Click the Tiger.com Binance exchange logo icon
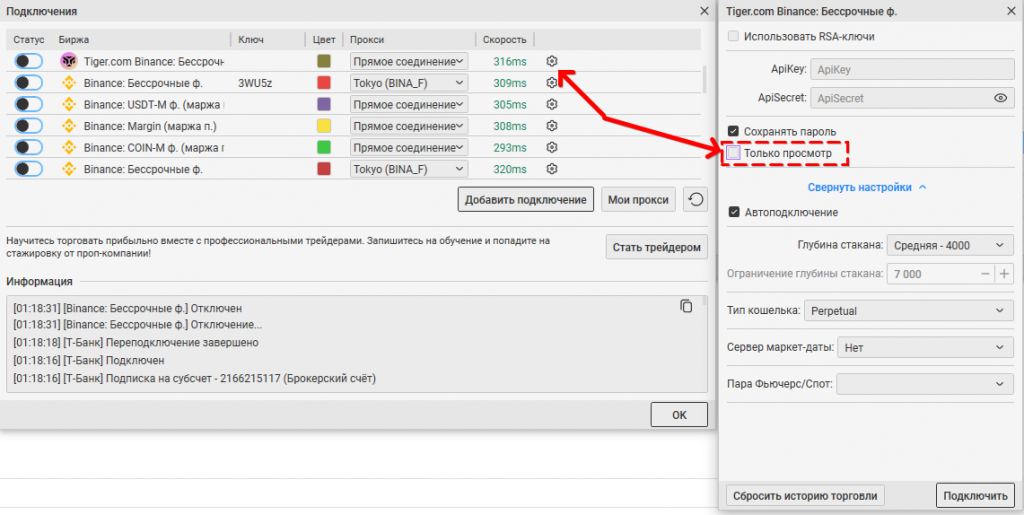The image size is (1024, 515). (69, 61)
